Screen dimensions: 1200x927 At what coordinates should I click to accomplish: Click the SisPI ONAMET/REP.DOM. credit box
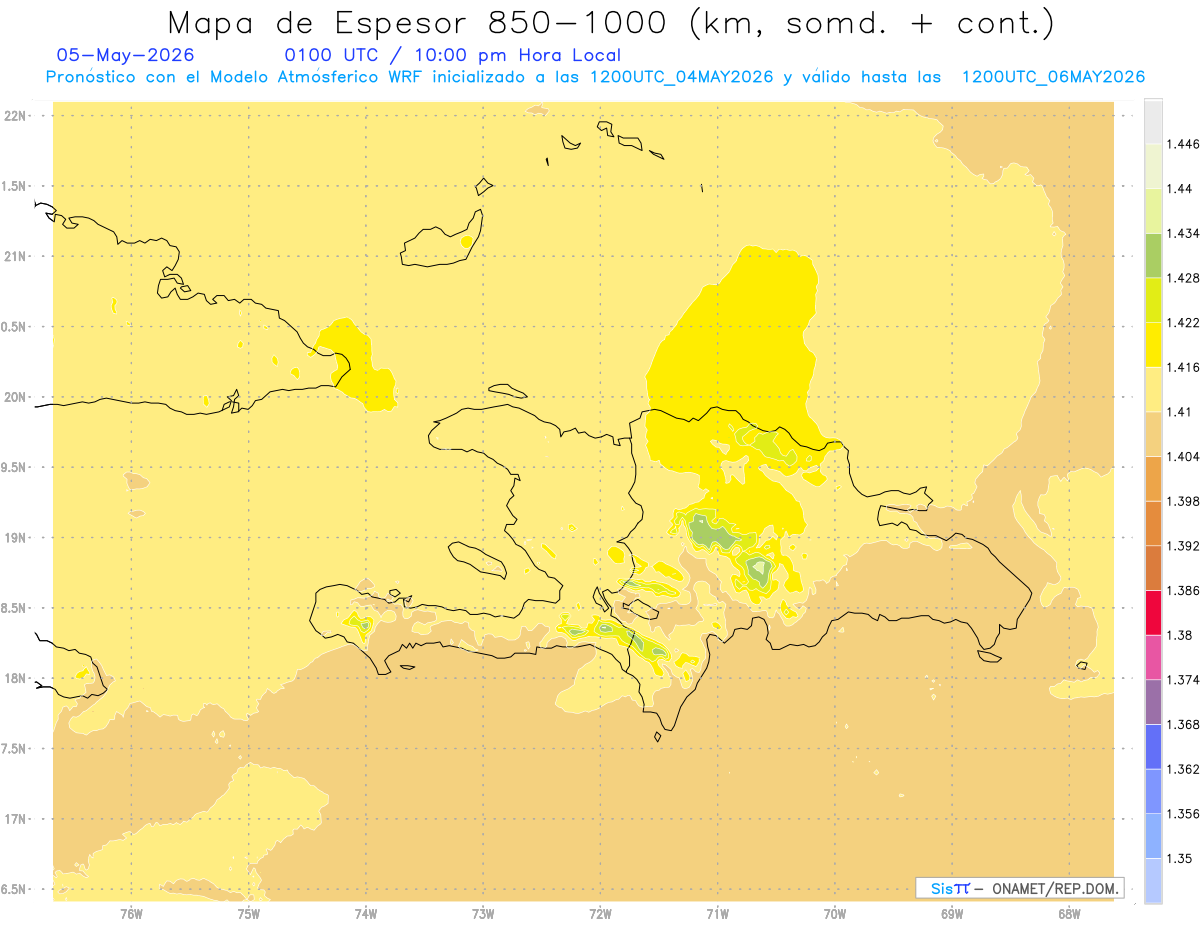(x=1019, y=888)
